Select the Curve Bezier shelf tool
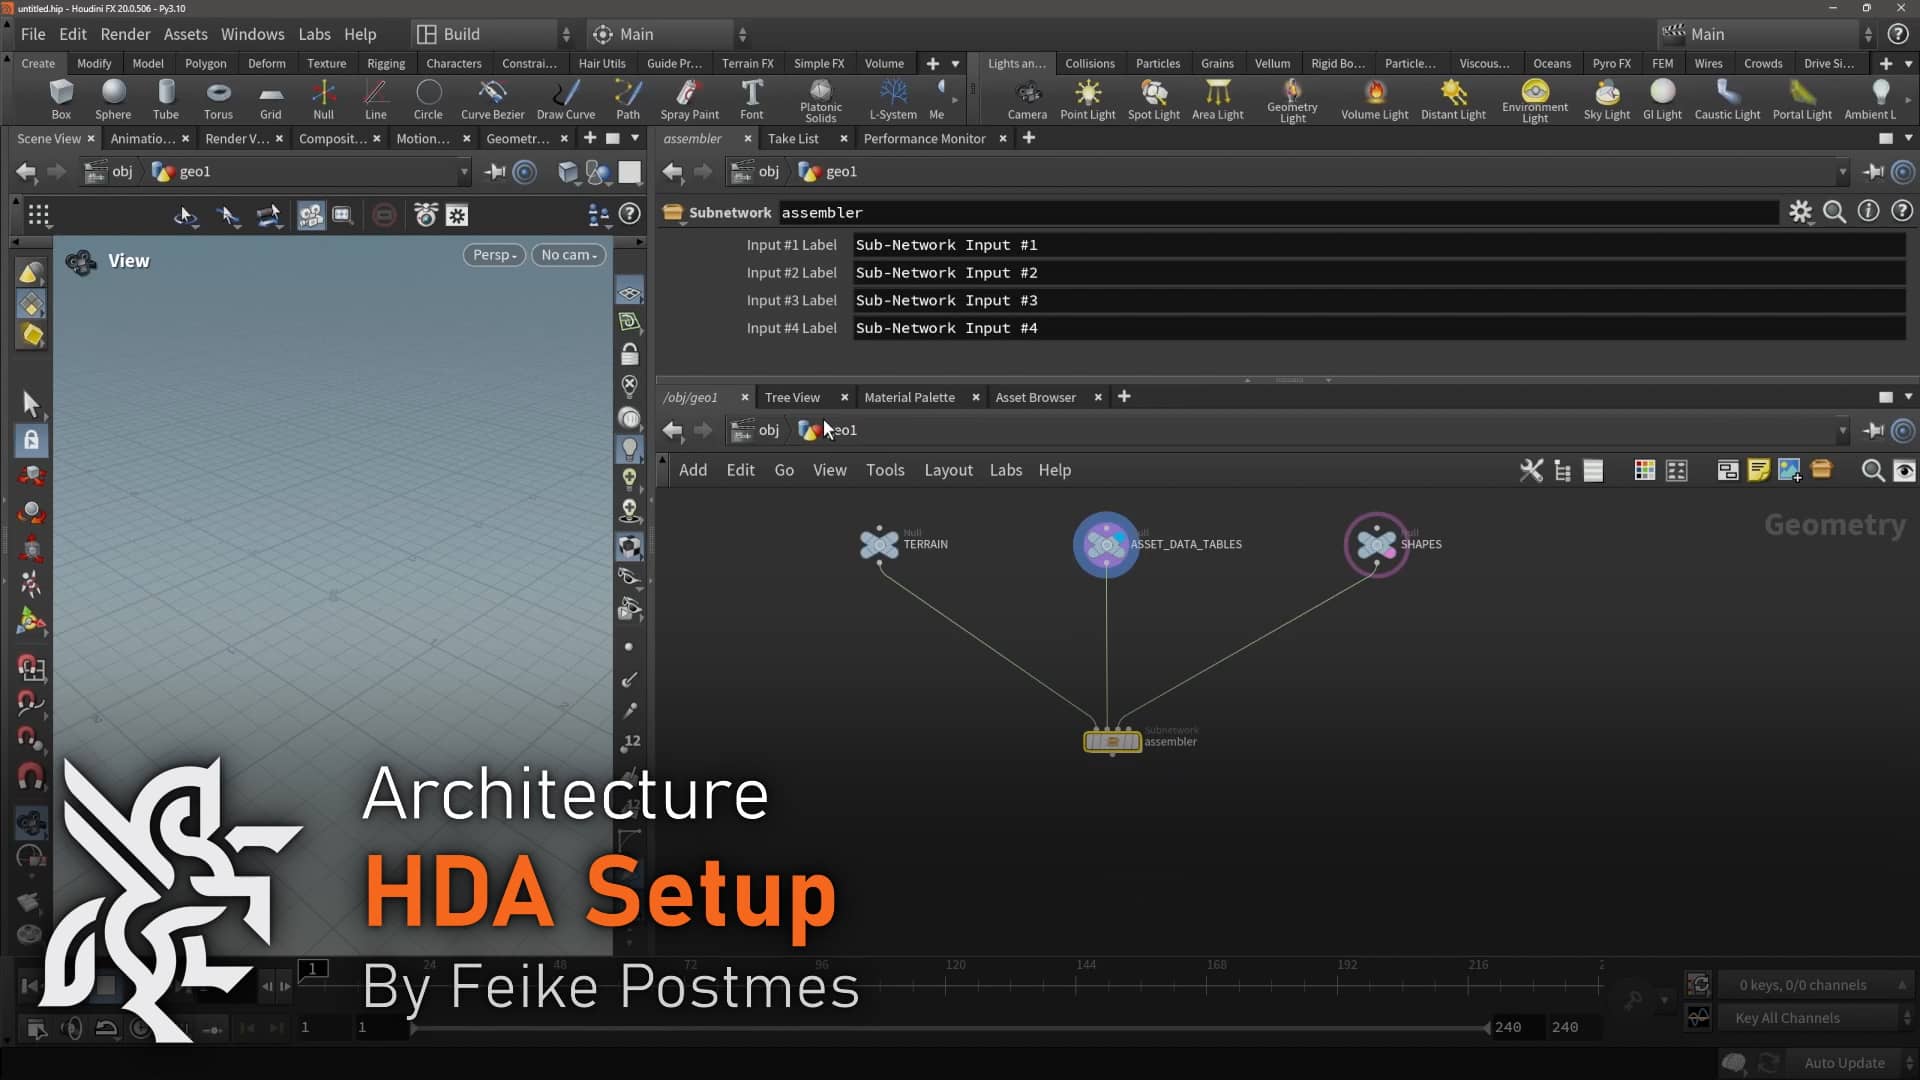The image size is (1920, 1080). (492, 99)
